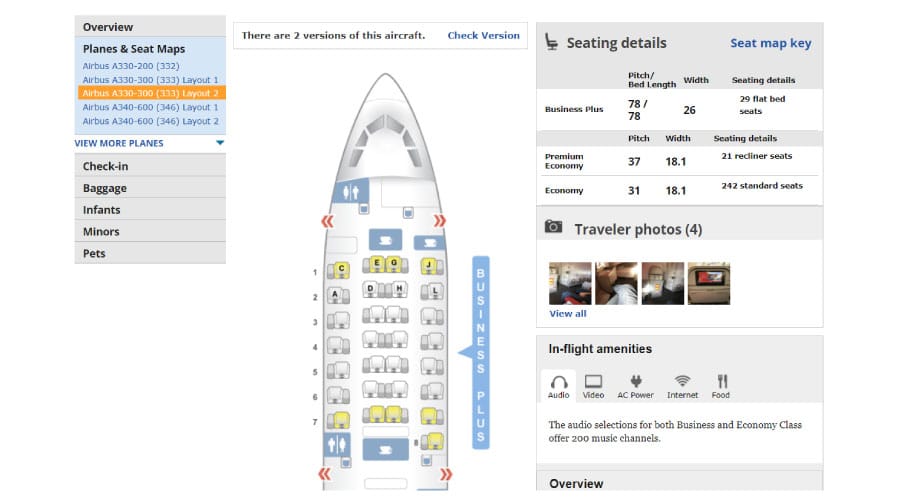
Task: Open the Food amenity icon
Action: pos(722,385)
